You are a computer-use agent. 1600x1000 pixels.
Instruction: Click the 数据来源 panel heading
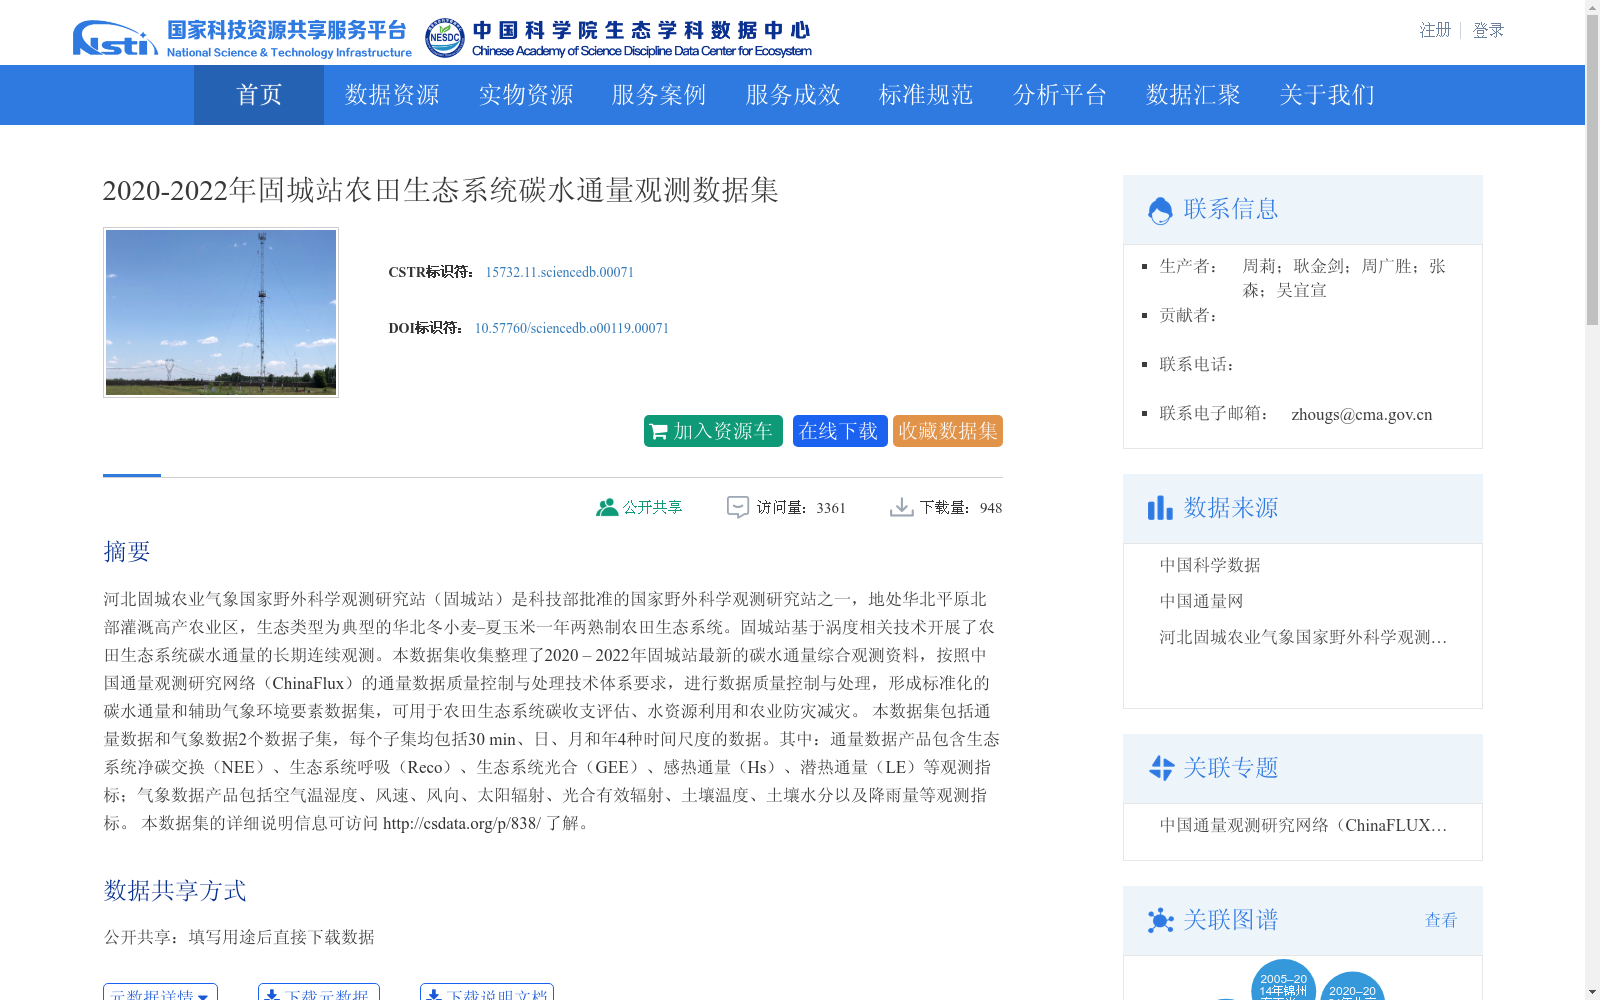pyautogui.click(x=1231, y=508)
